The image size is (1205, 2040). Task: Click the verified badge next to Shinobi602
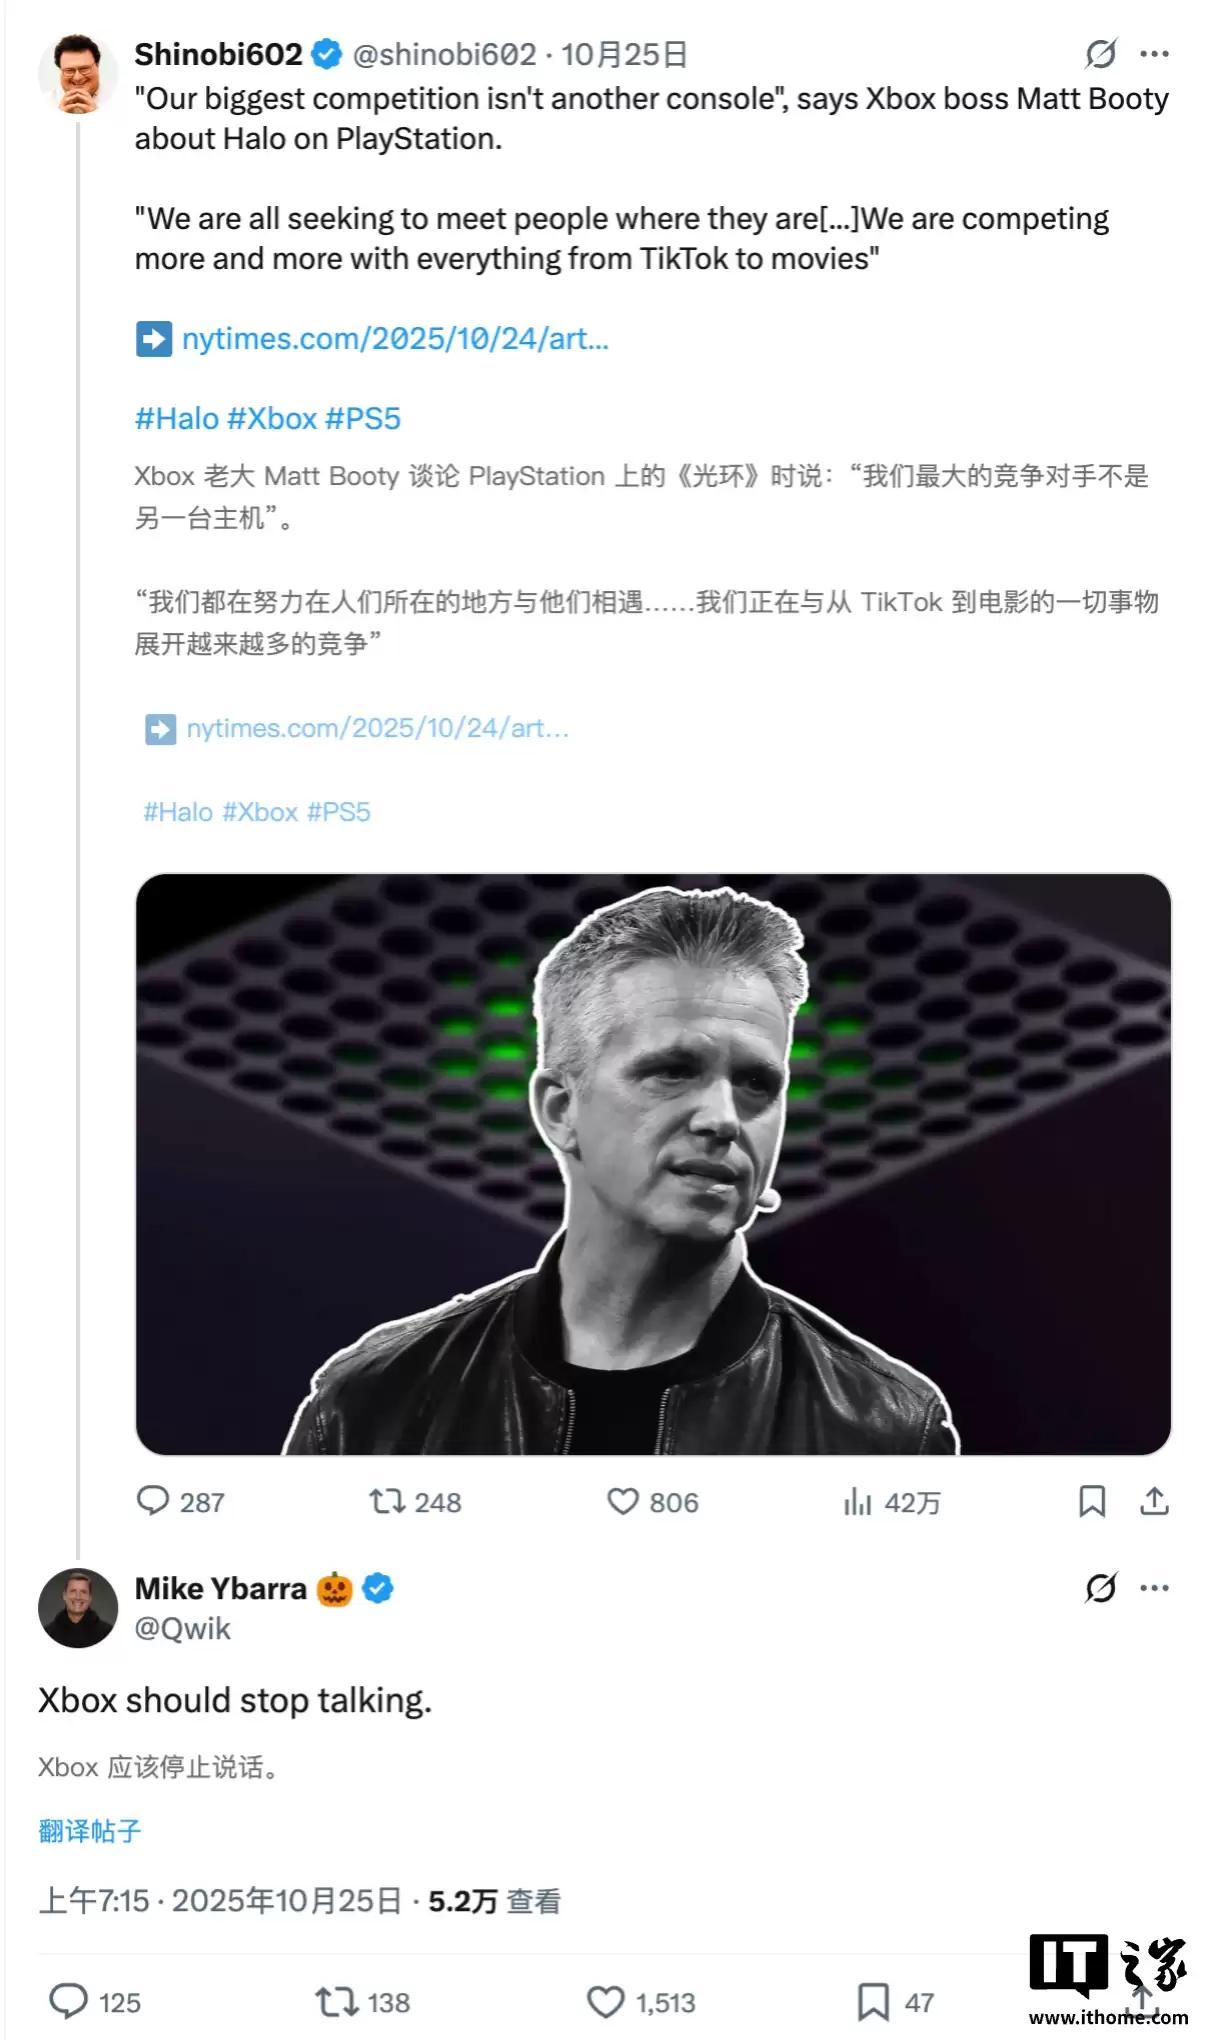tap(325, 55)
